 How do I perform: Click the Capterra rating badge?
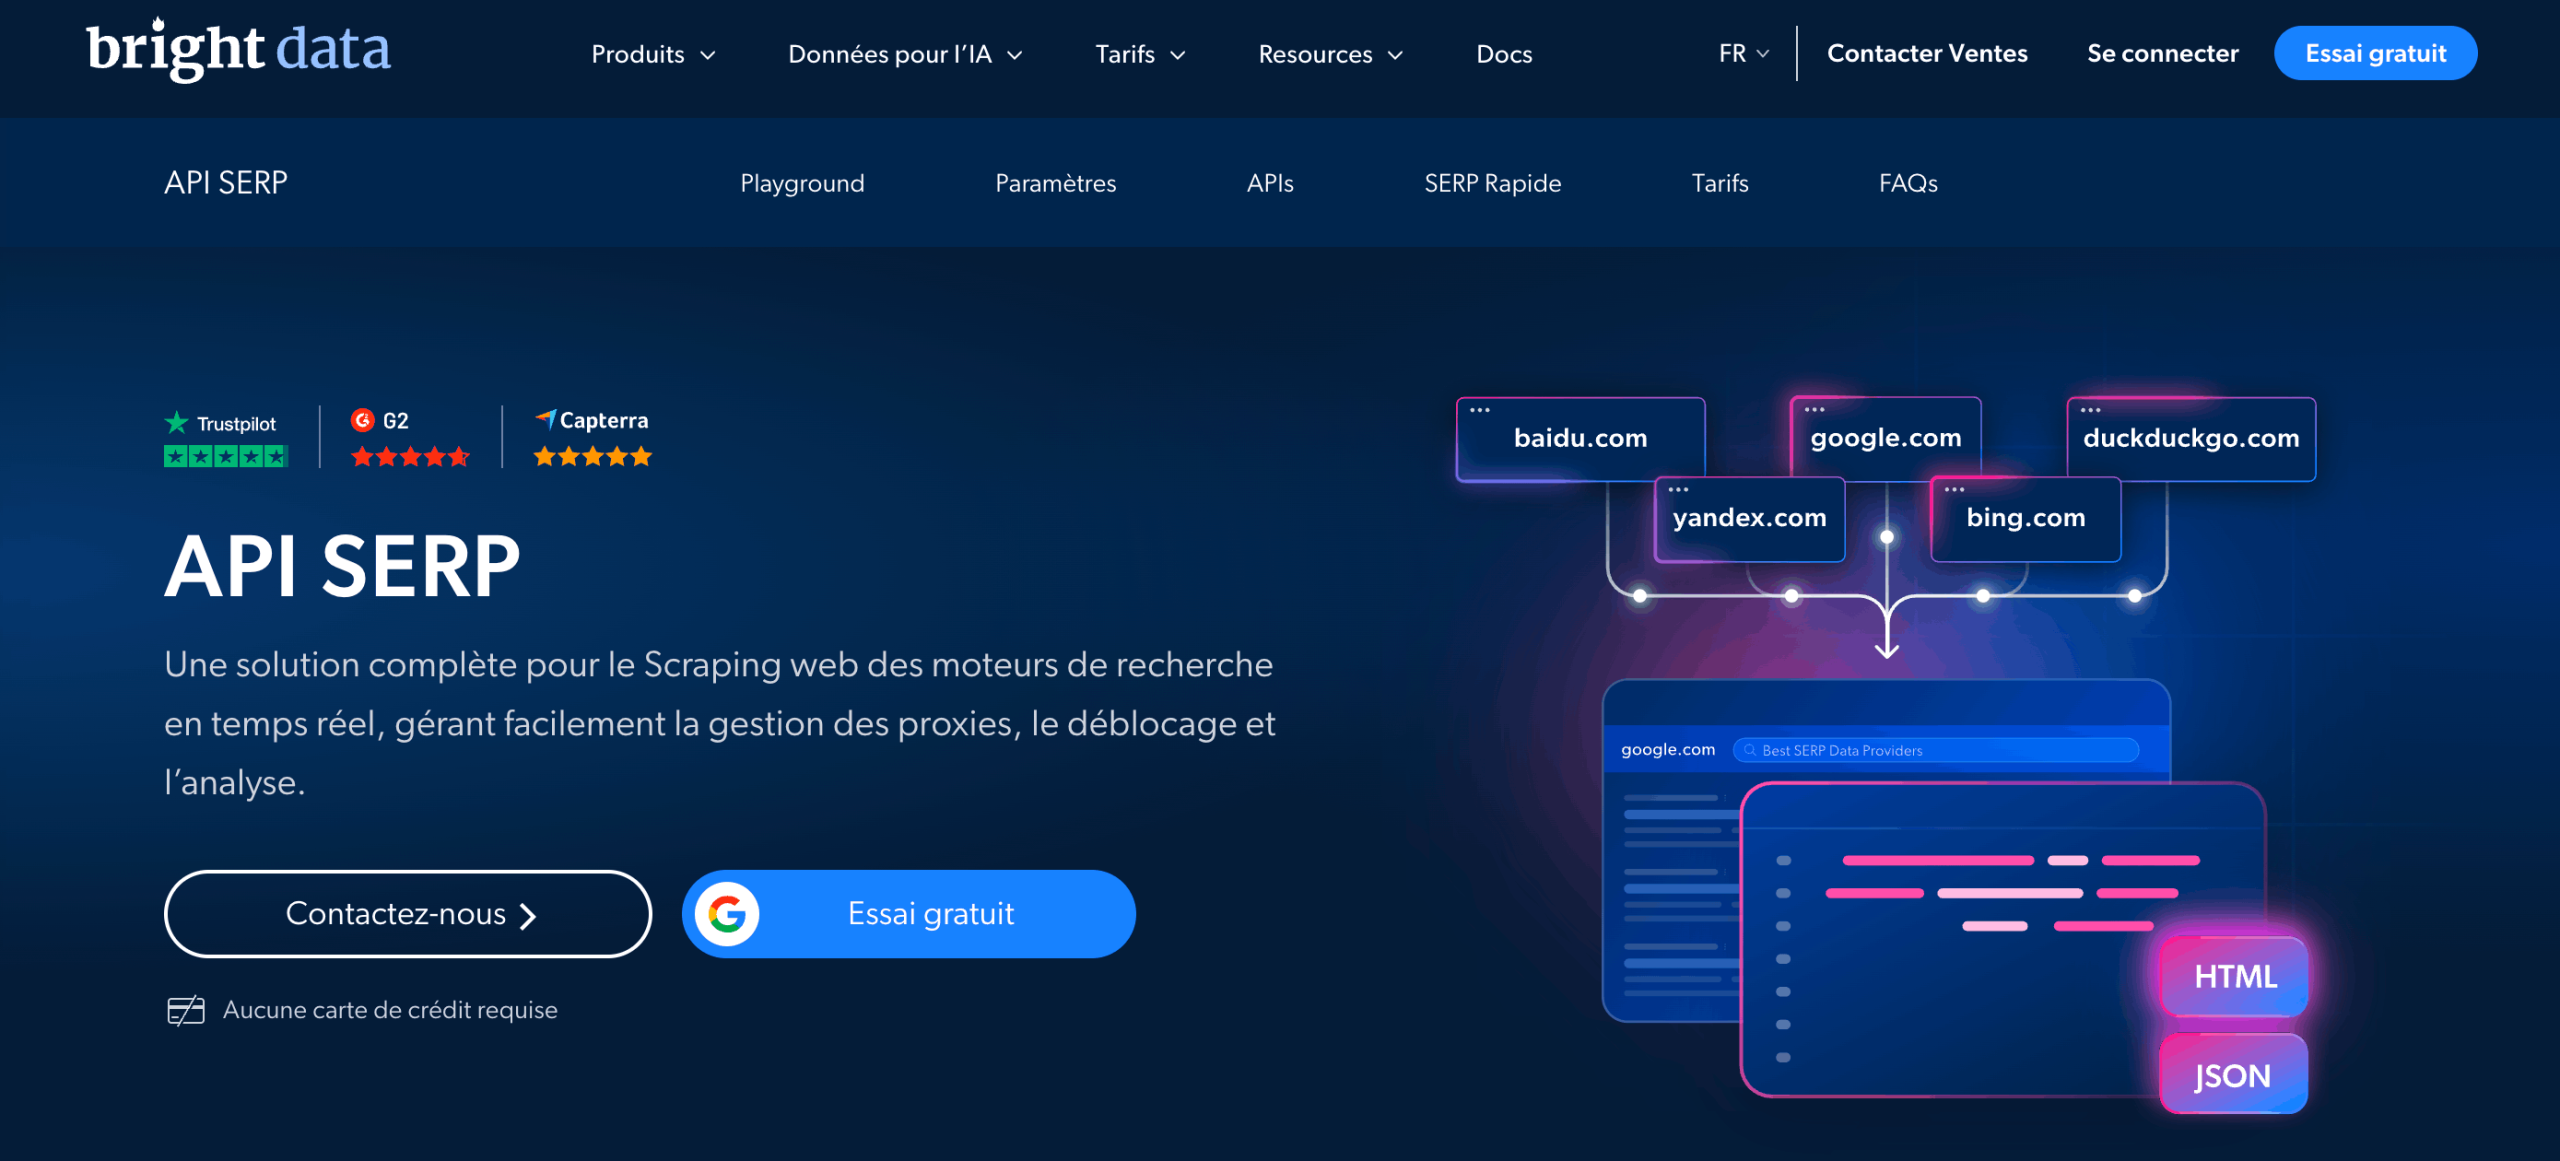(593, 438)
